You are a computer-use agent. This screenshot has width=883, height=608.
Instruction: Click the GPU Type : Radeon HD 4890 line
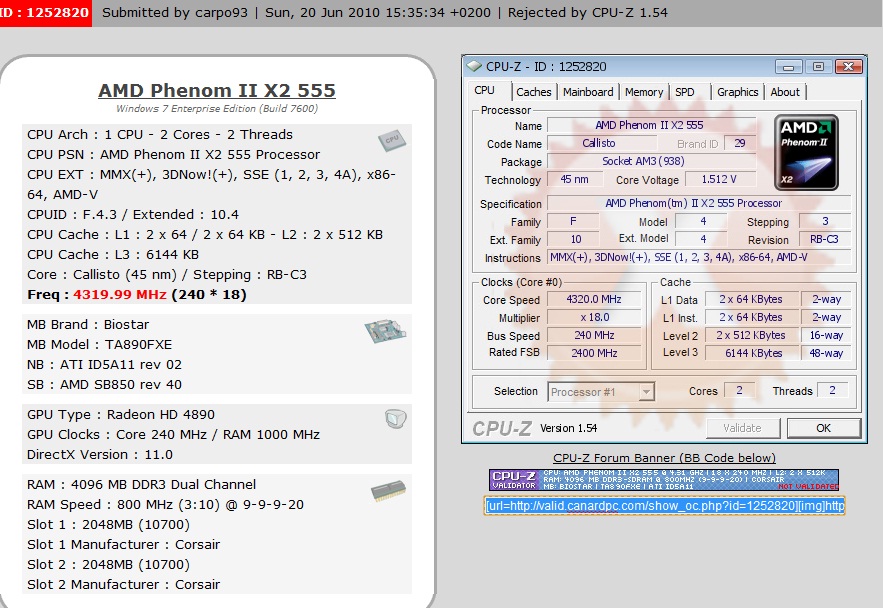[121, 414]
